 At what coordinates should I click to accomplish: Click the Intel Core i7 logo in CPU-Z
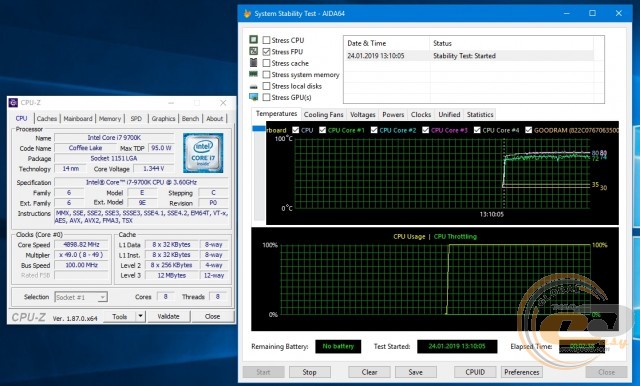(203, 153)
